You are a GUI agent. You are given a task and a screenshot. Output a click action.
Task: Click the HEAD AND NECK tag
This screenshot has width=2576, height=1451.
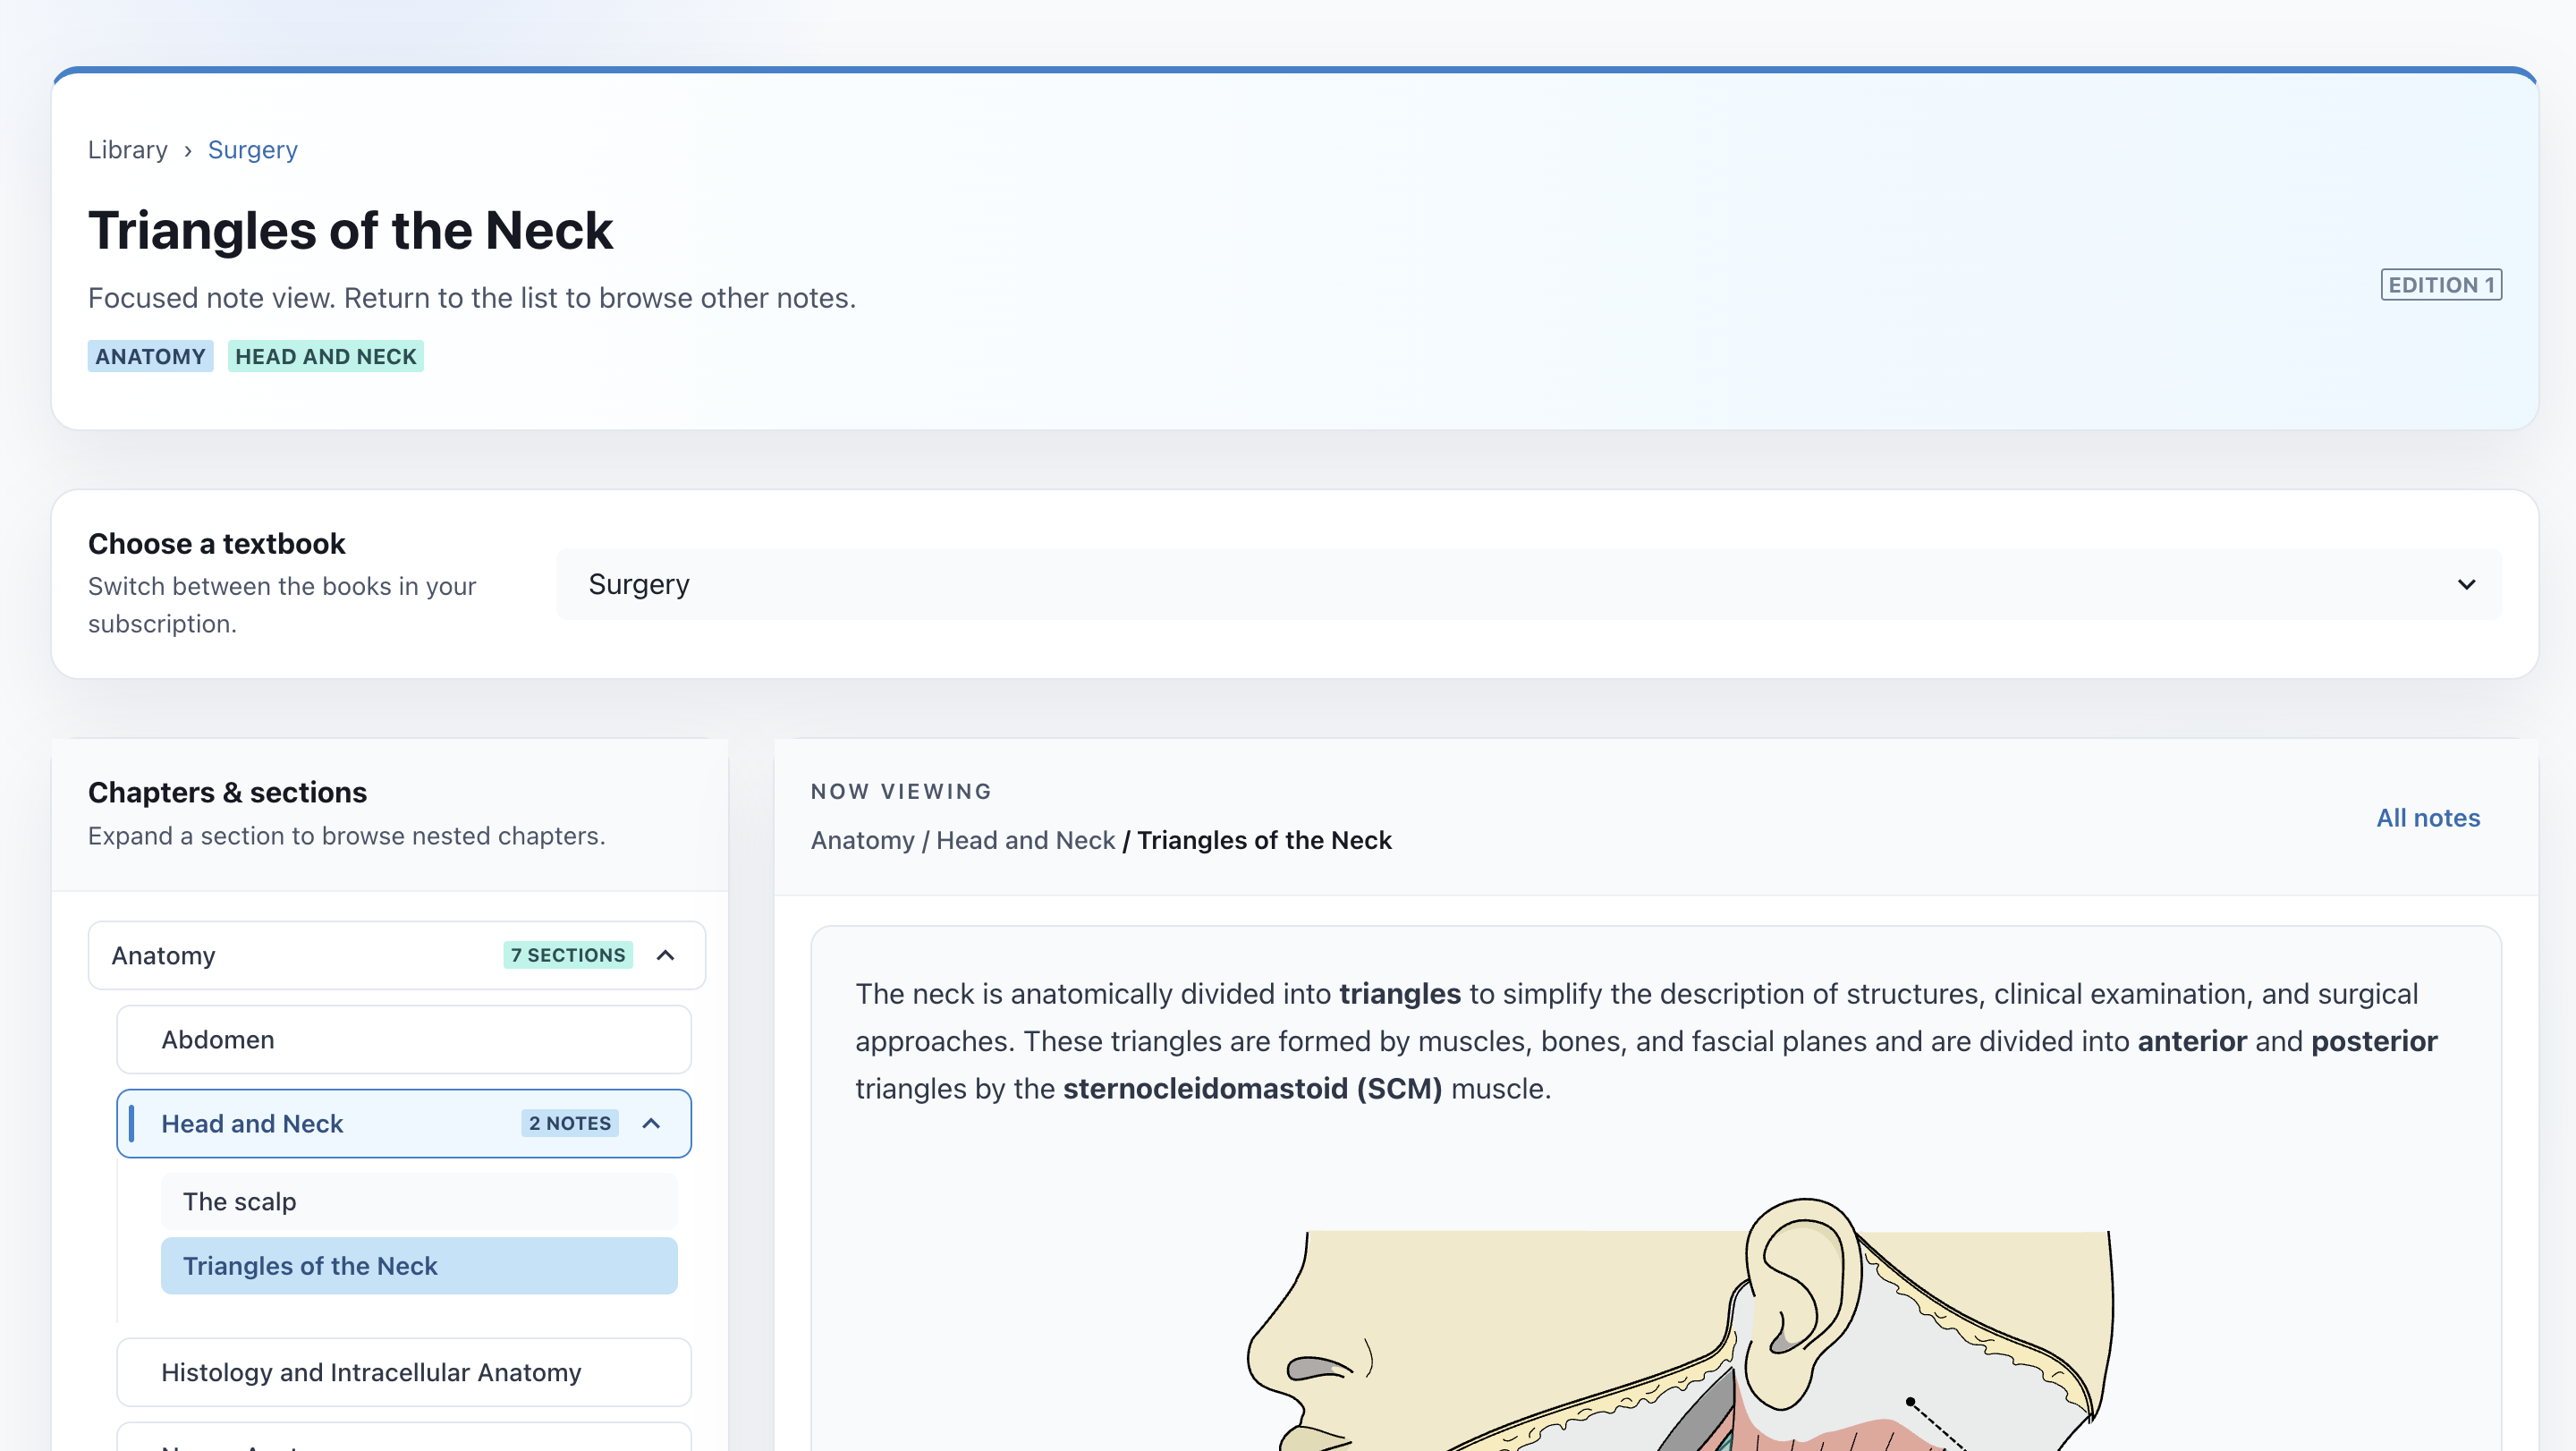click(325, 356)
